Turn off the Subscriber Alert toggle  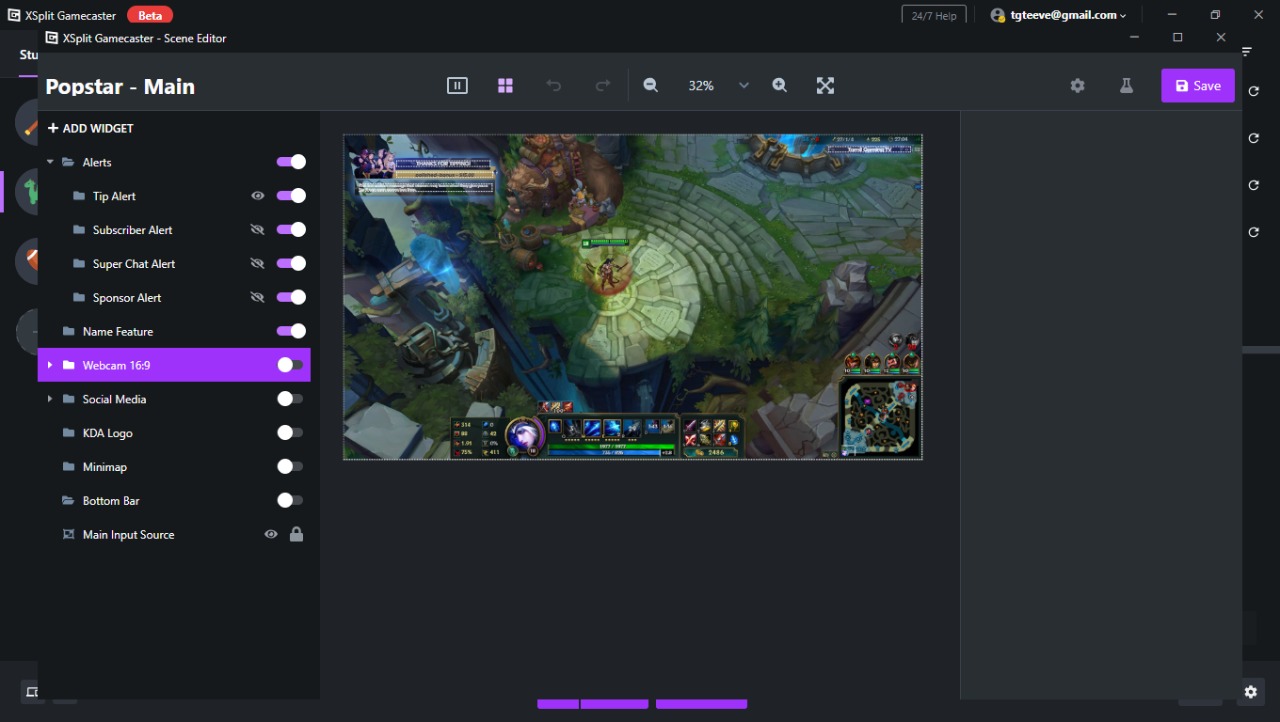[x=291, y=229]
